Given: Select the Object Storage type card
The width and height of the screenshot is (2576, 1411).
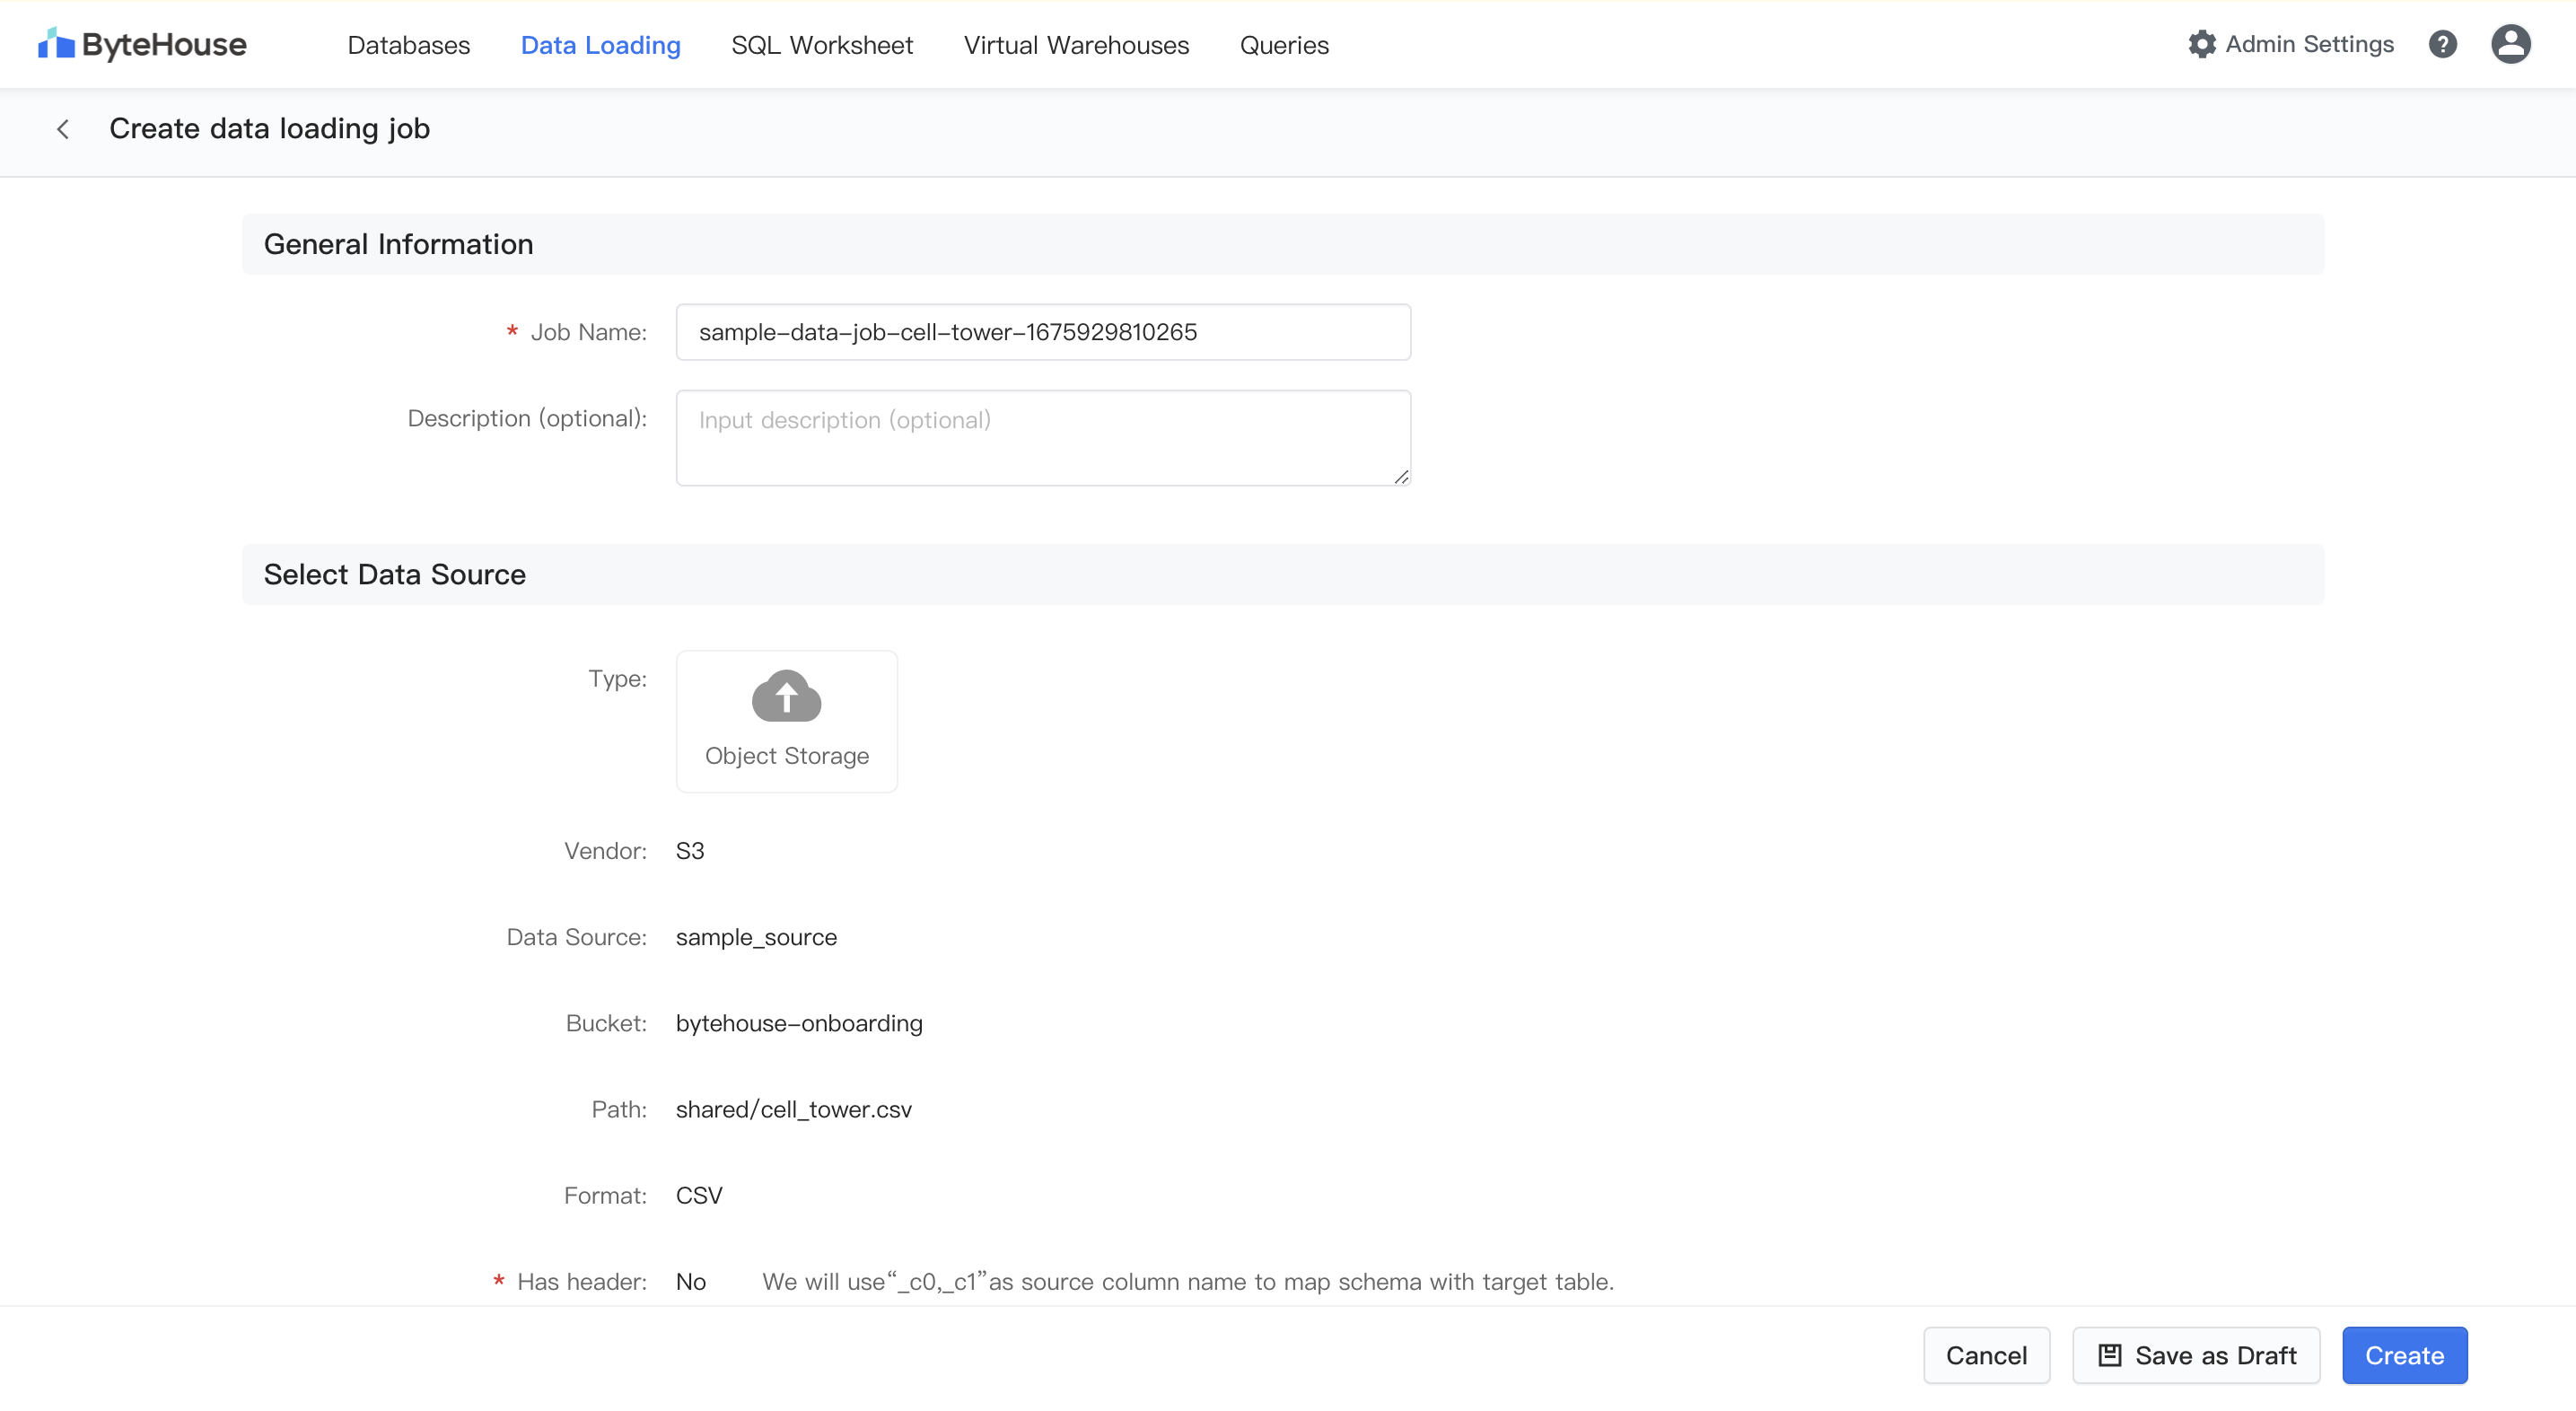Looking at the screenshot, I should point(786,721).
